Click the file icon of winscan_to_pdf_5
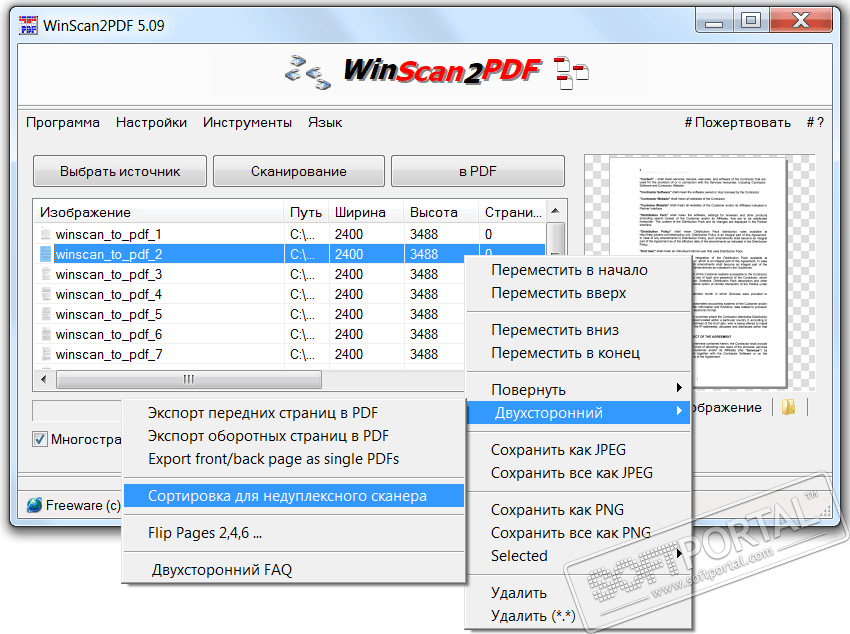 [46, 314]
